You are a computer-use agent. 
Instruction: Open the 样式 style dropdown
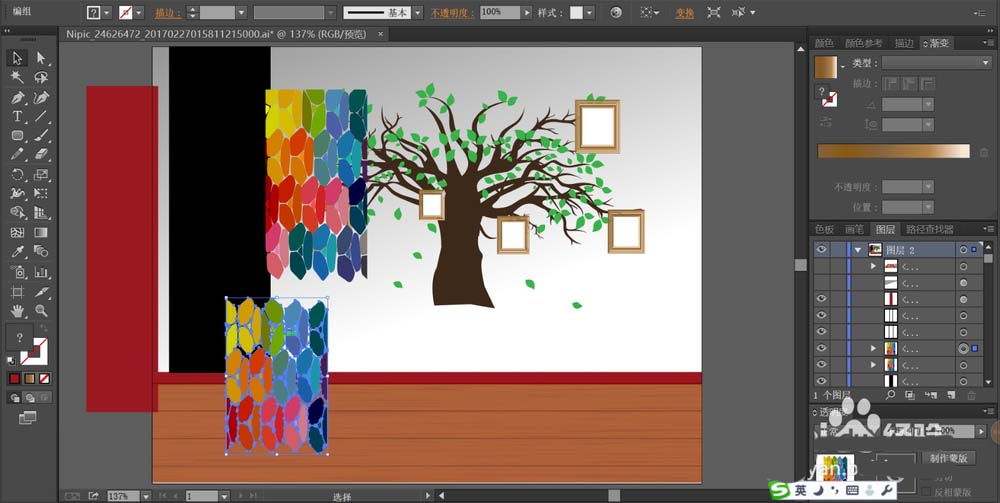click(x=589, y=13)
